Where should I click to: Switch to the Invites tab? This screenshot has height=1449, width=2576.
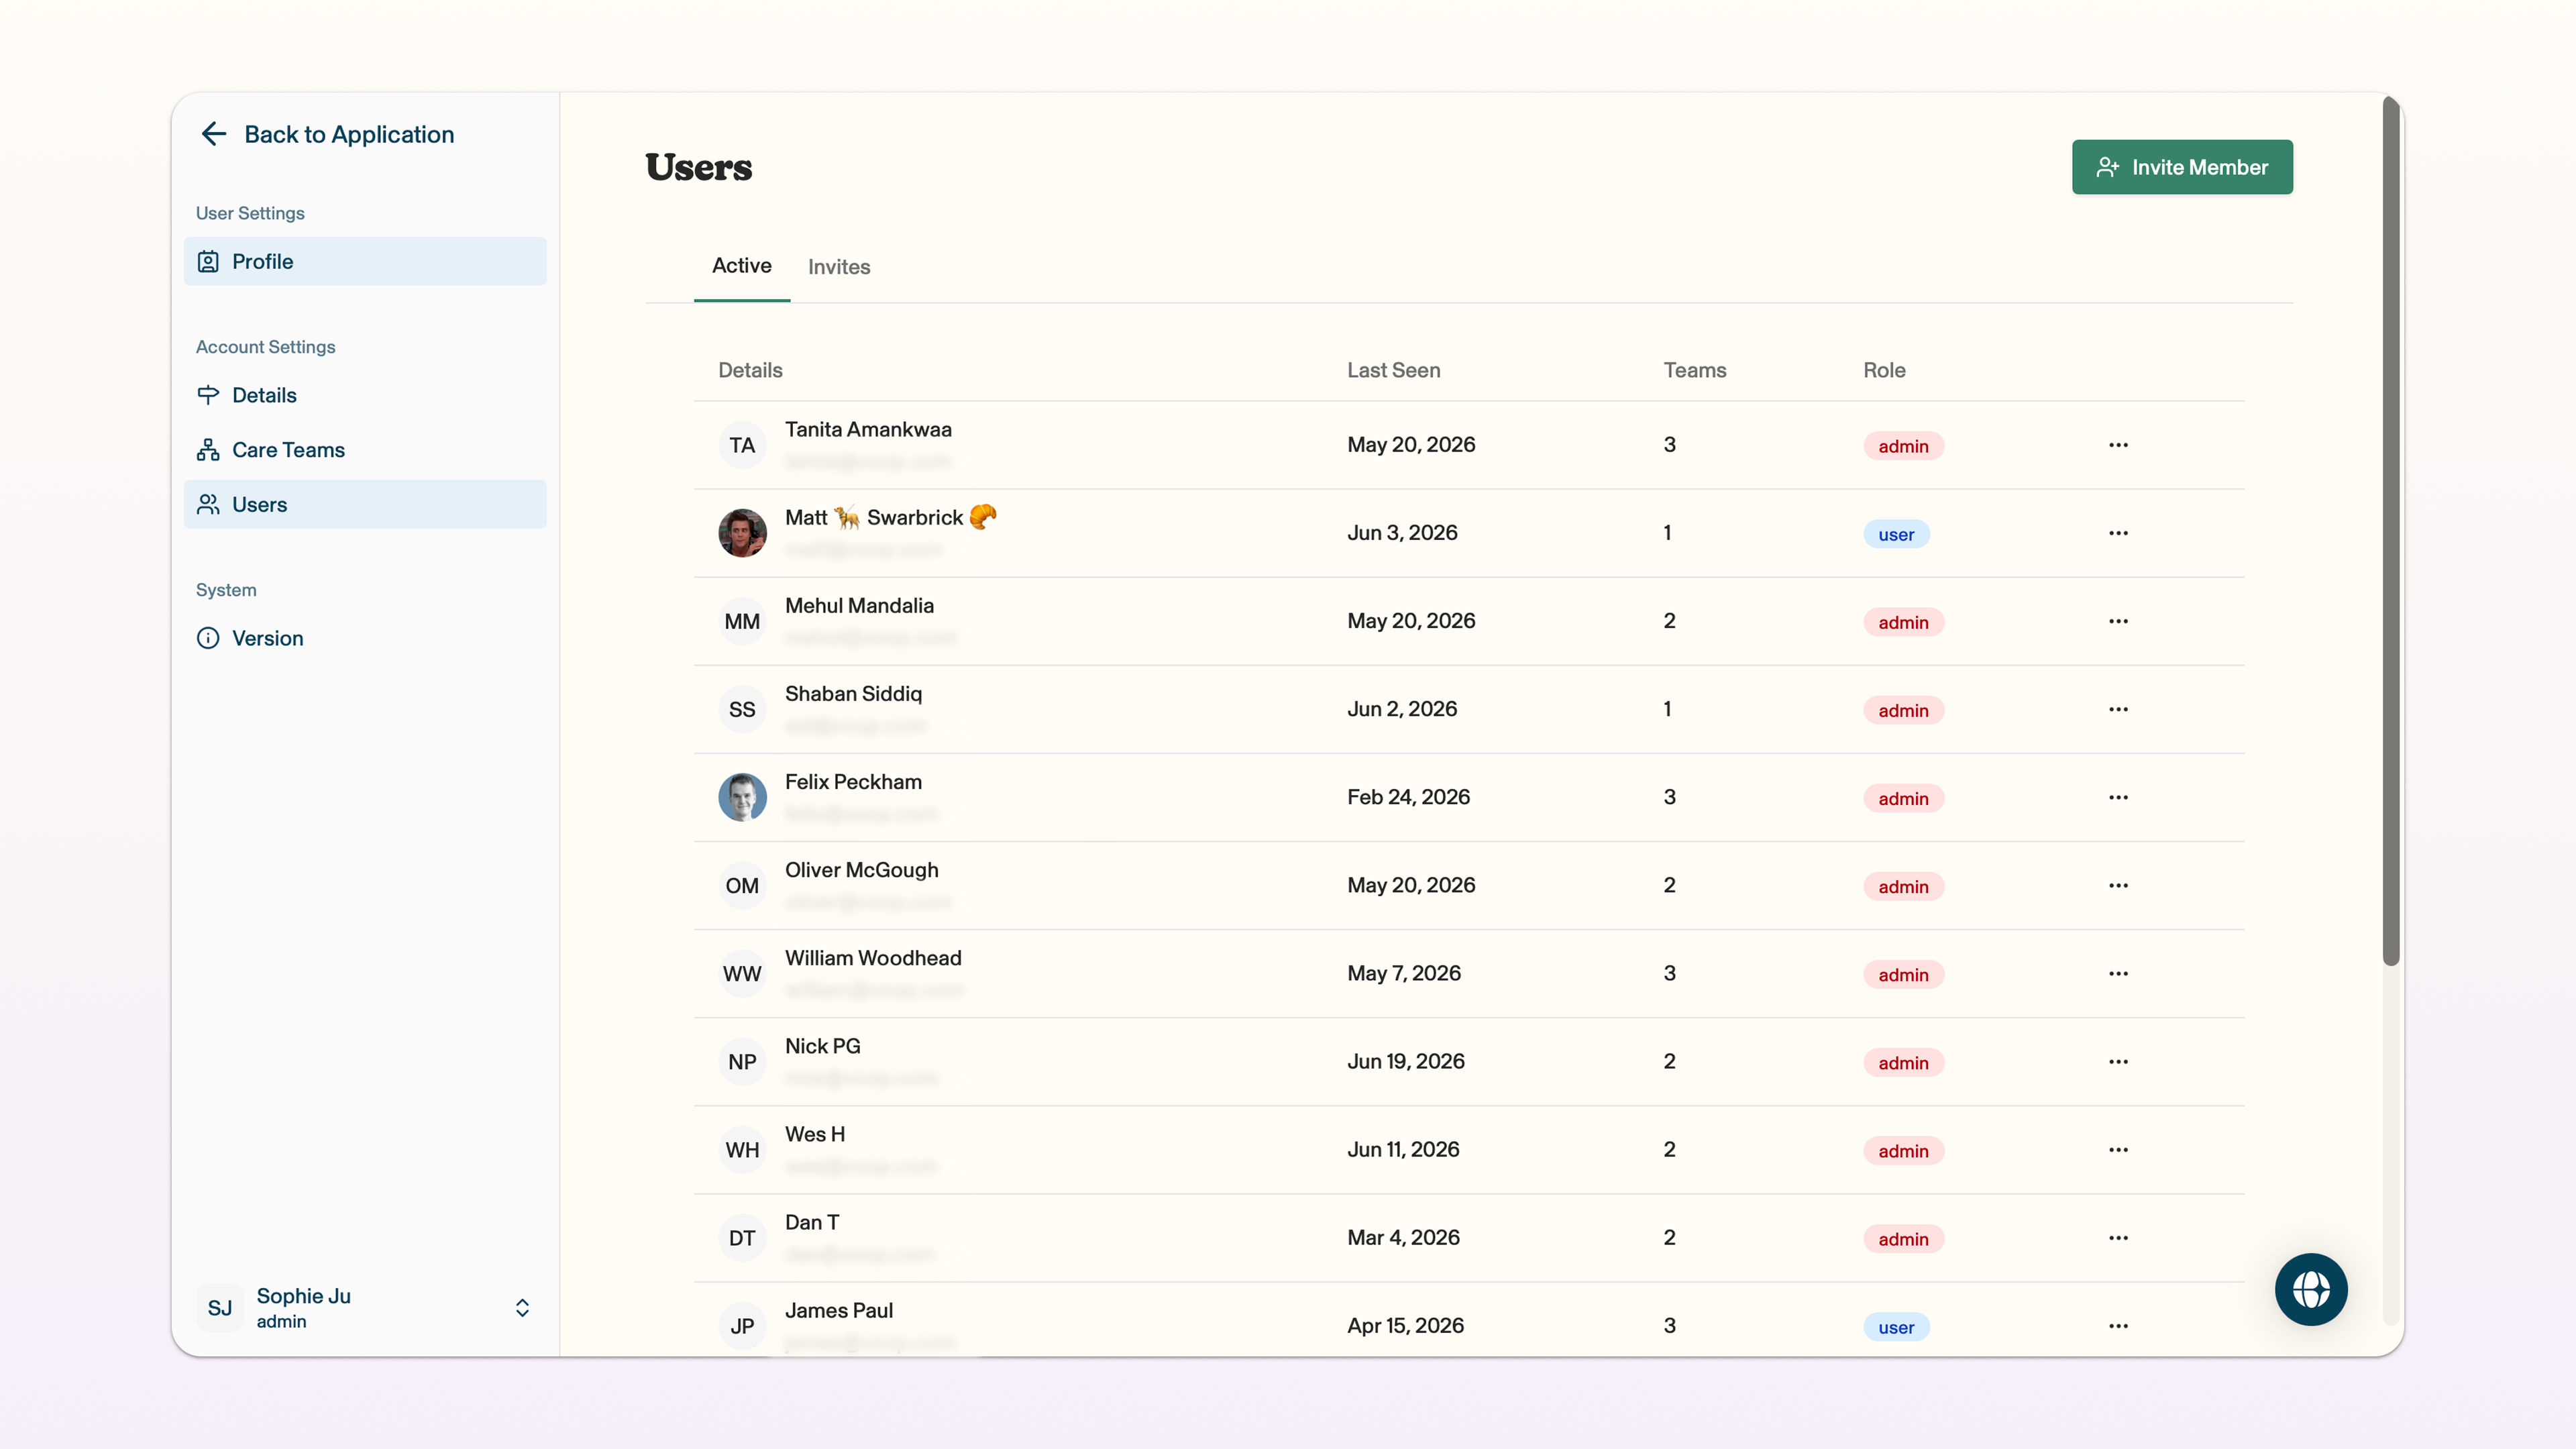tap(839, 267)
